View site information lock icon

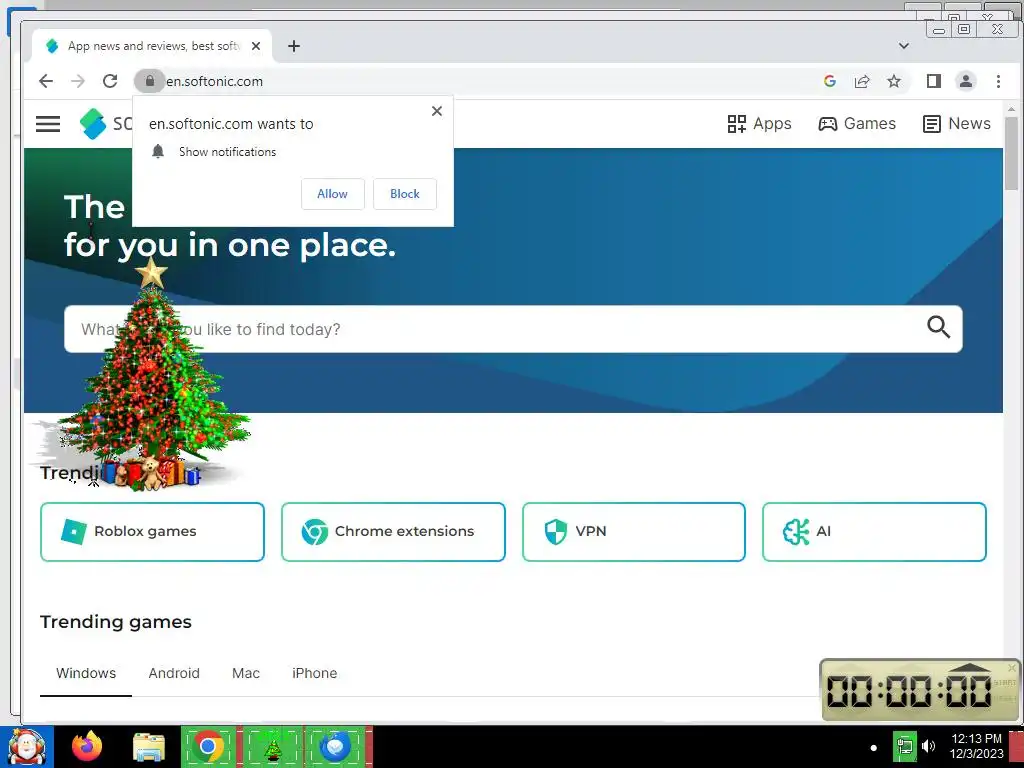click(x=150, y=81)
